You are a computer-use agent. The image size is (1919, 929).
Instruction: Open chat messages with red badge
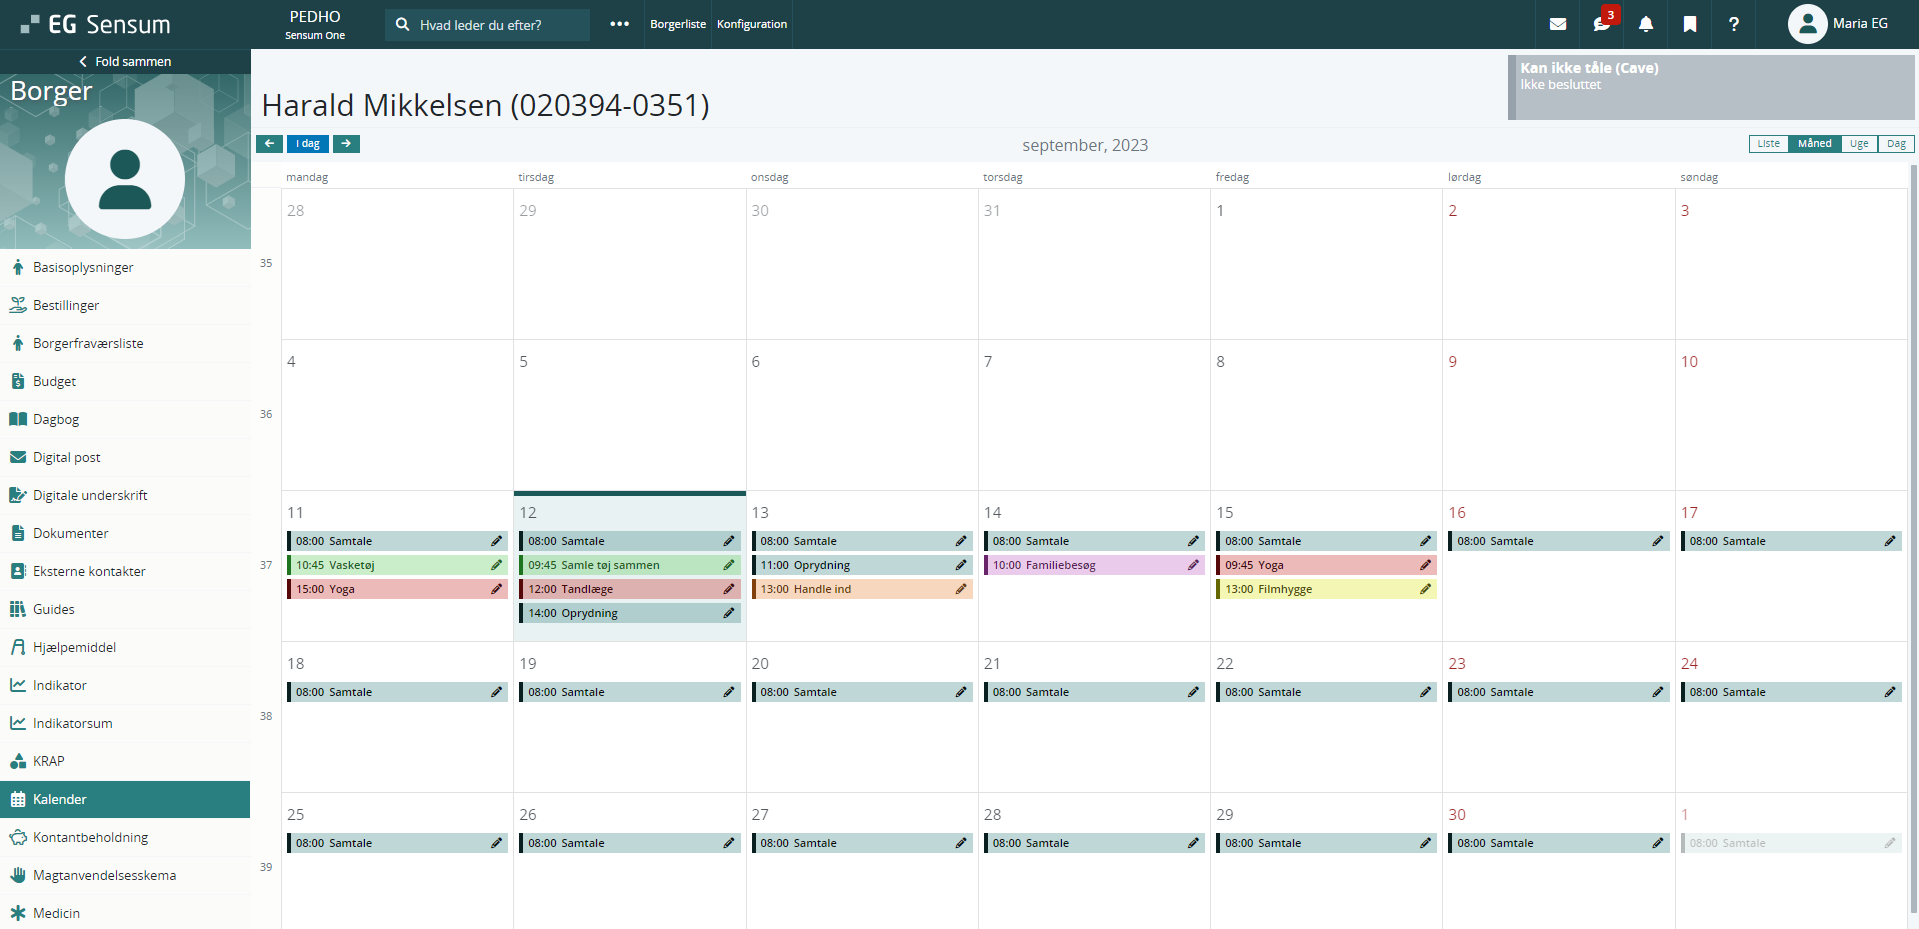point(1601,24)
